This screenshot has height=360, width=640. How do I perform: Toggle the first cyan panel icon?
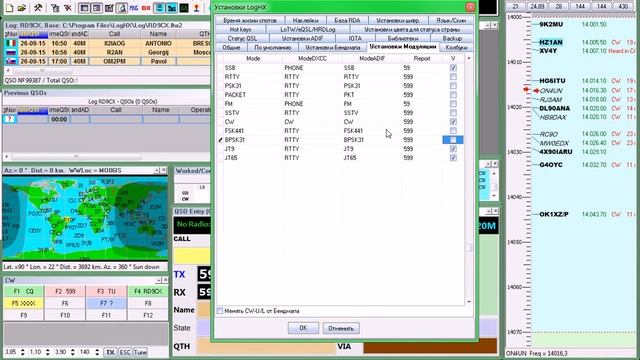(x=160, y=7)
